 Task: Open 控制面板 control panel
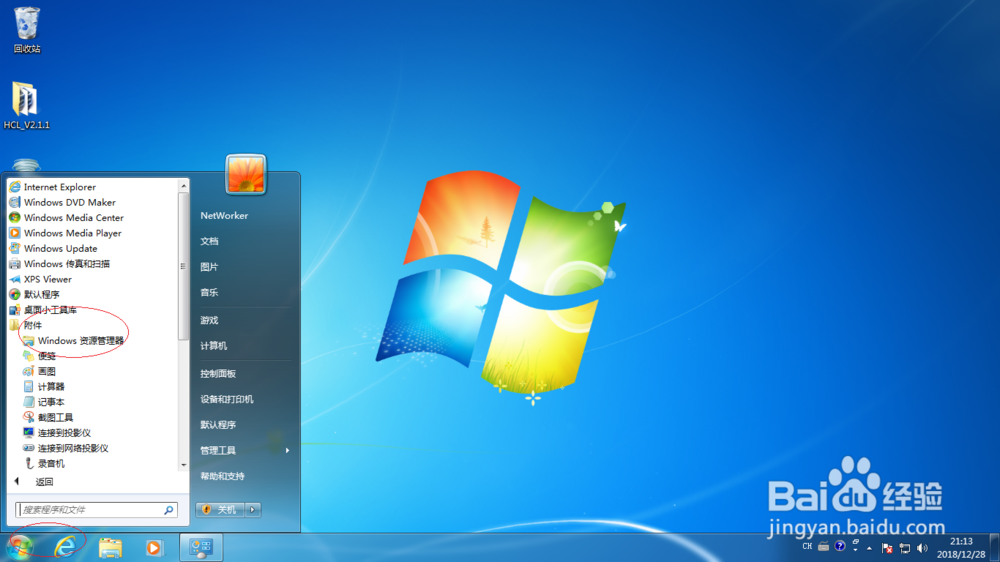[218, 374]
